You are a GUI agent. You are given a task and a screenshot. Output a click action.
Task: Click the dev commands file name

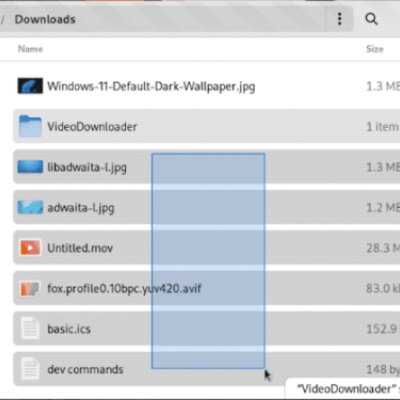tap(85, 369)
